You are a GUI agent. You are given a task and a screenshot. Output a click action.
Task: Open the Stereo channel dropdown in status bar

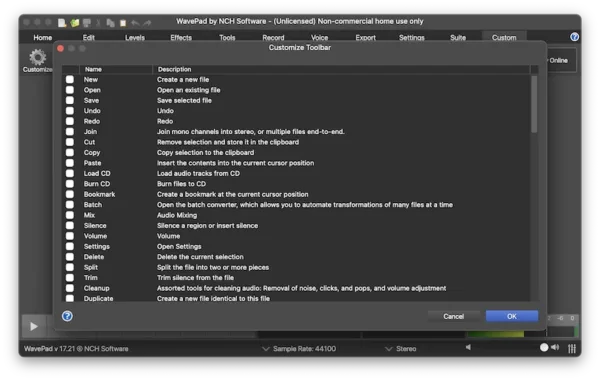coord(401,349)
